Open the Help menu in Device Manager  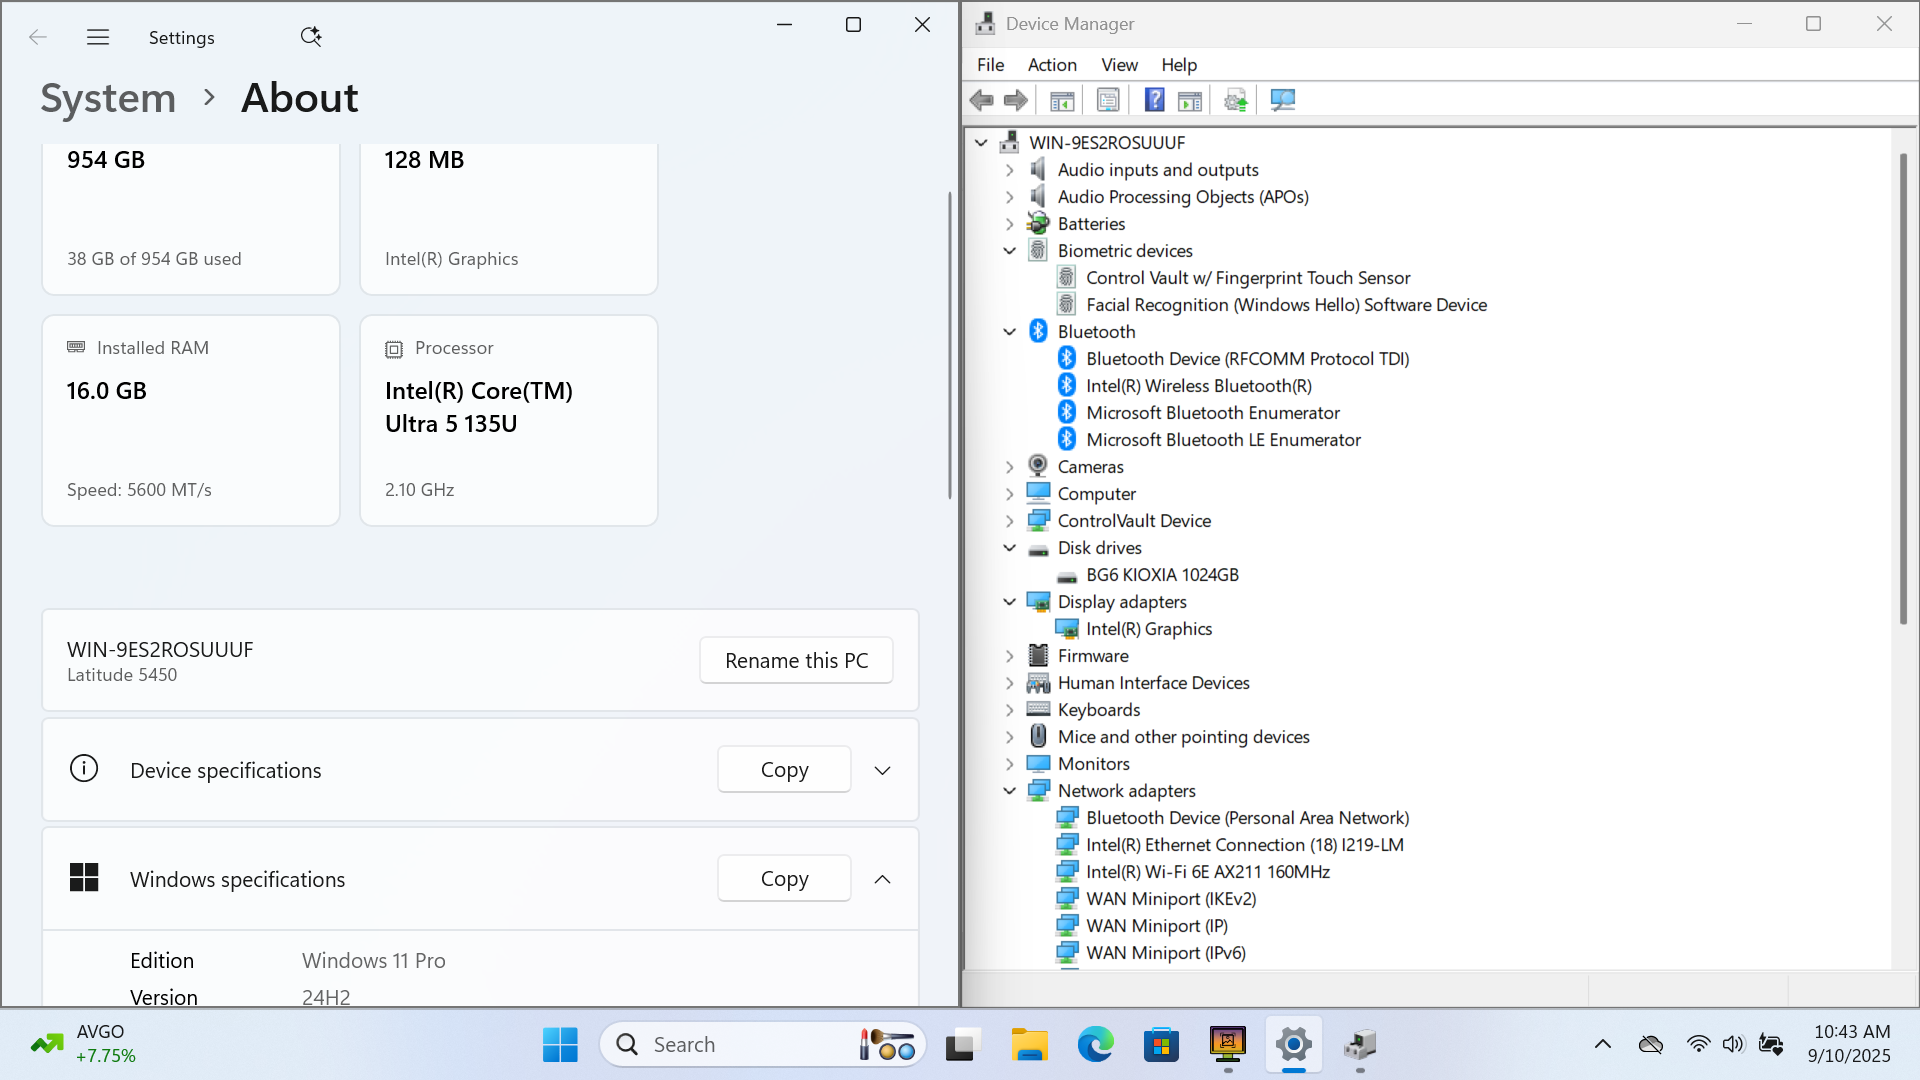[x=1179, y=65]
